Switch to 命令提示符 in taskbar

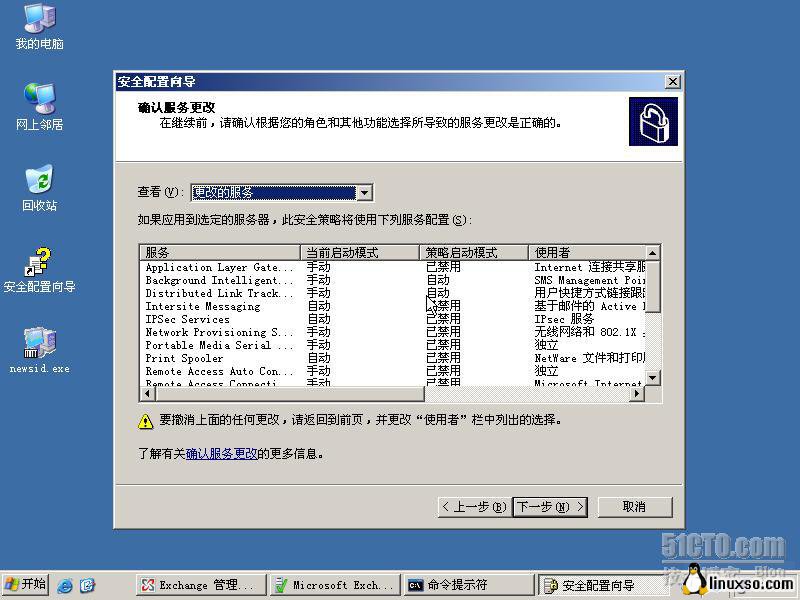tap(468, 585)
